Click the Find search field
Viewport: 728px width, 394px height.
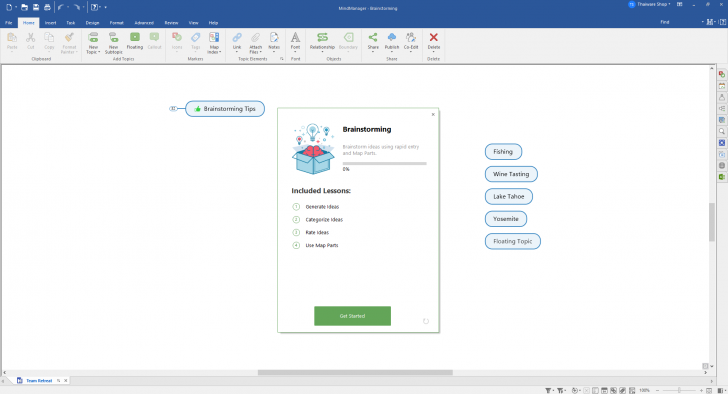tap(678, 22)
